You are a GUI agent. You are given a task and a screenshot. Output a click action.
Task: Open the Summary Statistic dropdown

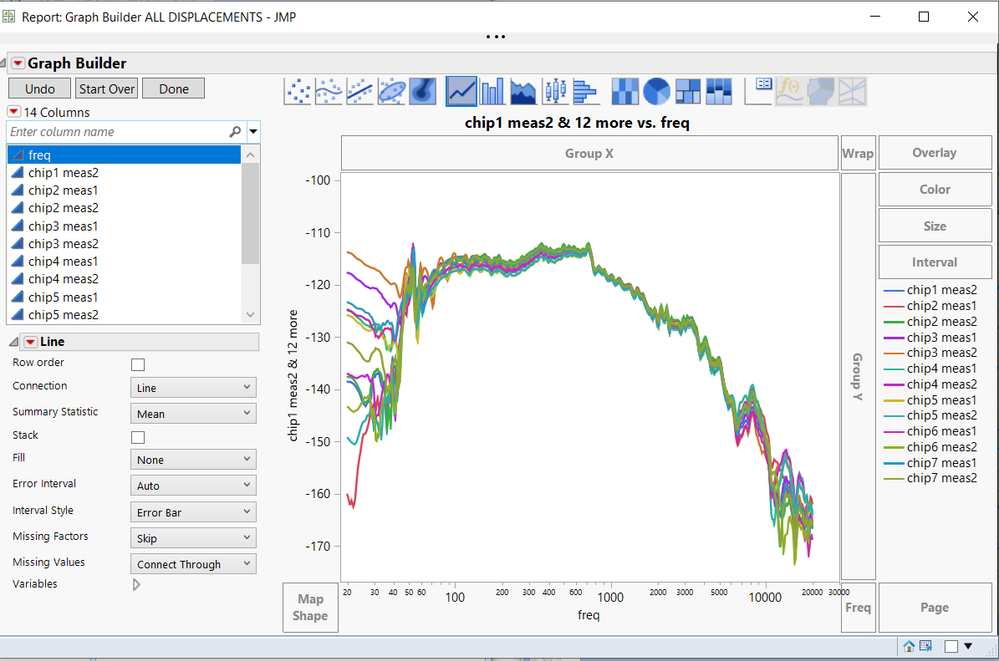(193, 414)
